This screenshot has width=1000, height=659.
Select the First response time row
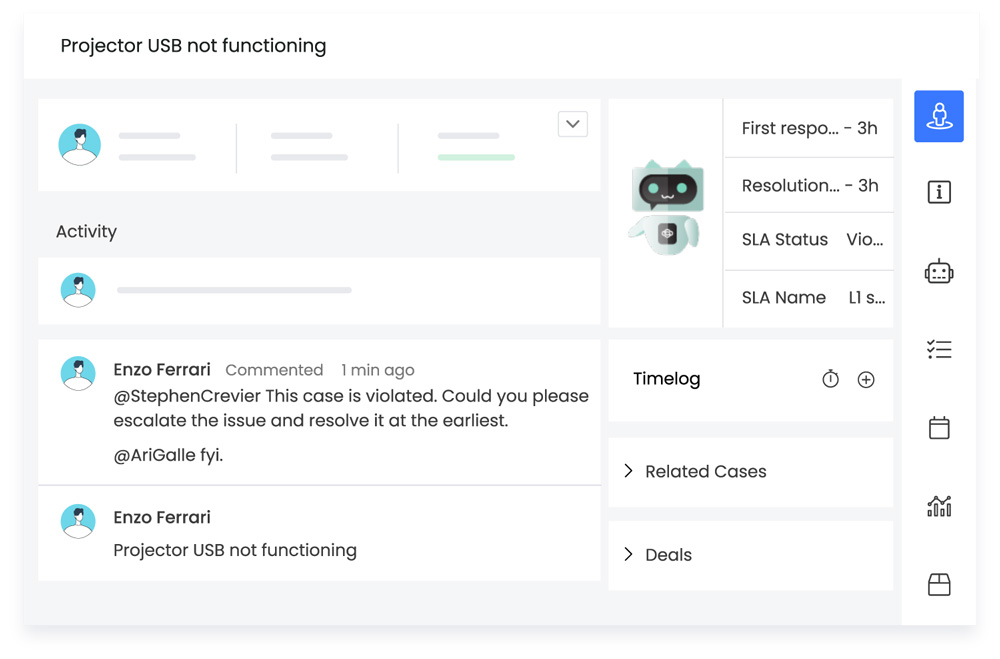[x=810, y=128]
